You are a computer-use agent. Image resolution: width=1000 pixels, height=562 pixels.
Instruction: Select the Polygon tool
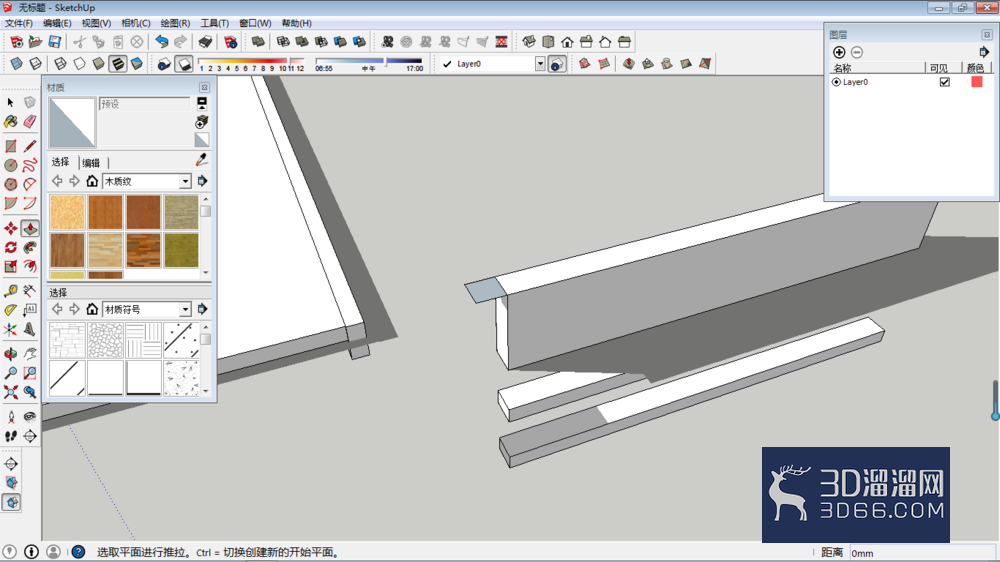click(x=11, y=184)
